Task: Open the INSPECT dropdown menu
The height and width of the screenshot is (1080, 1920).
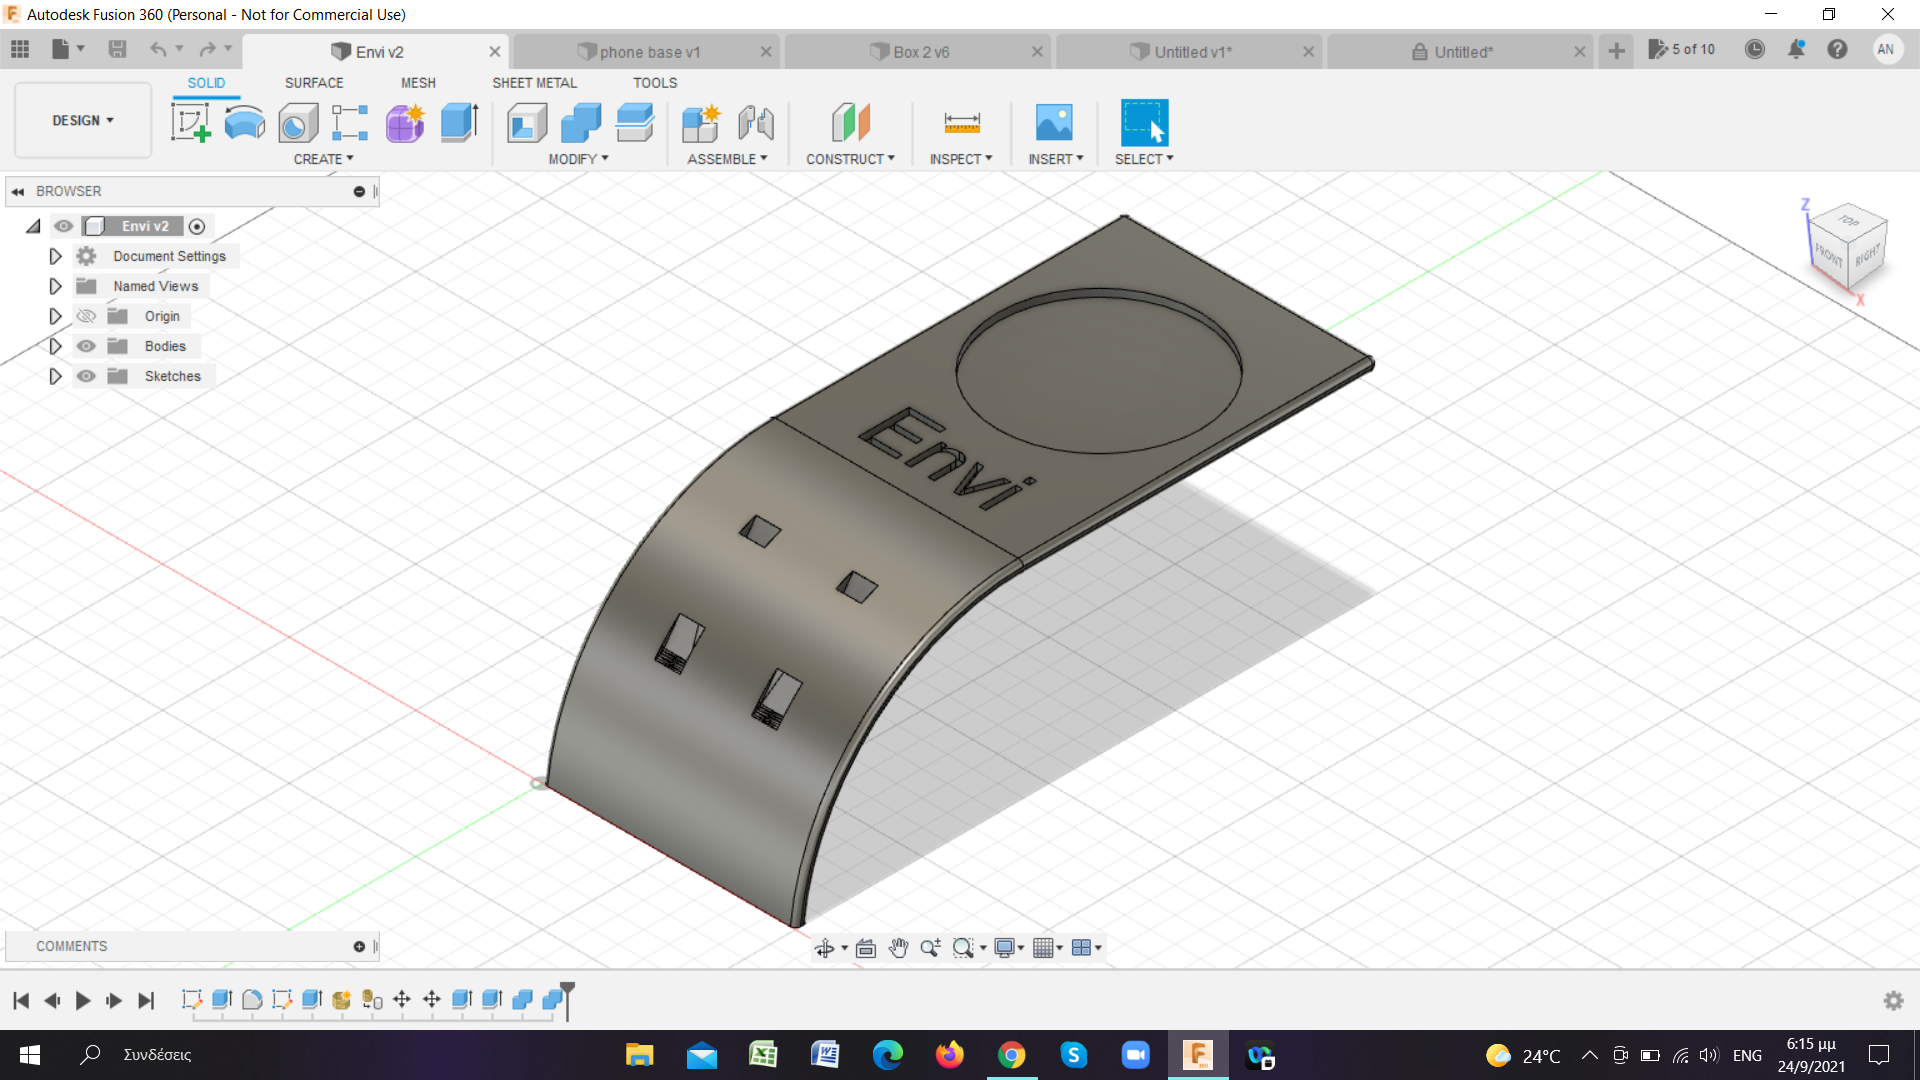Action: (x=960, y=159)
